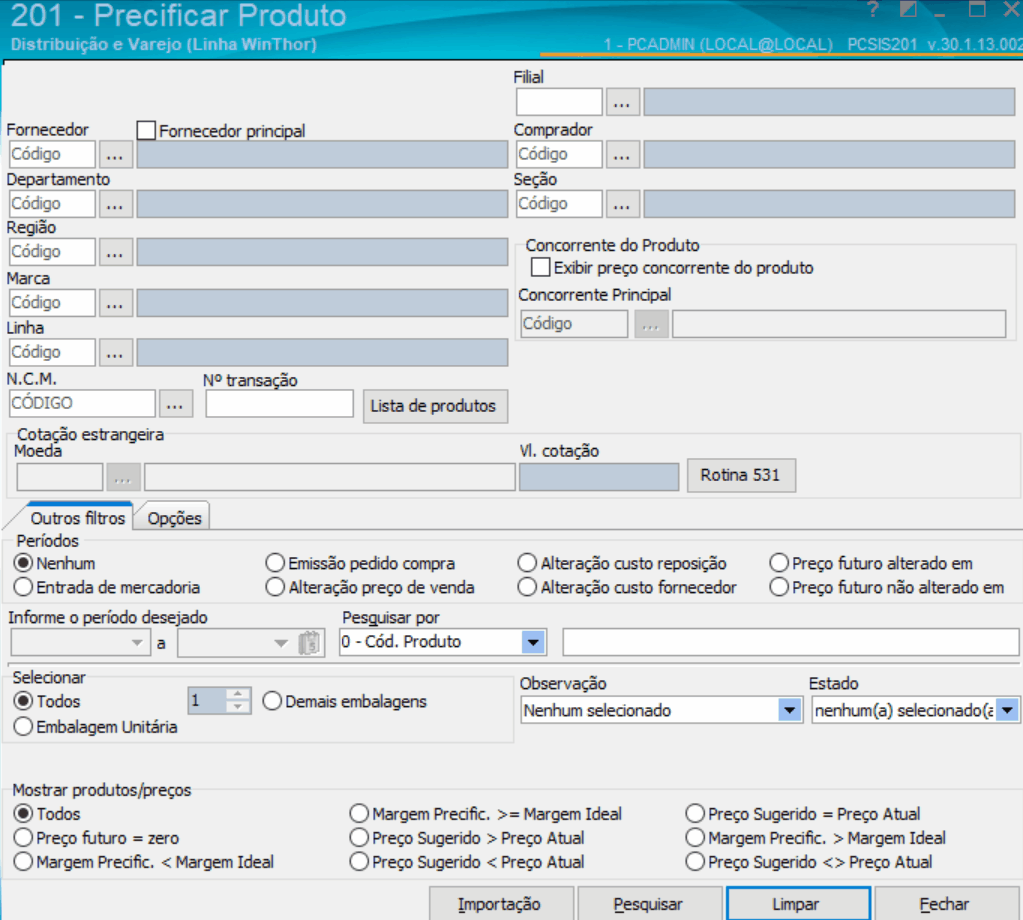Focus the Marca Código input field

52,303
